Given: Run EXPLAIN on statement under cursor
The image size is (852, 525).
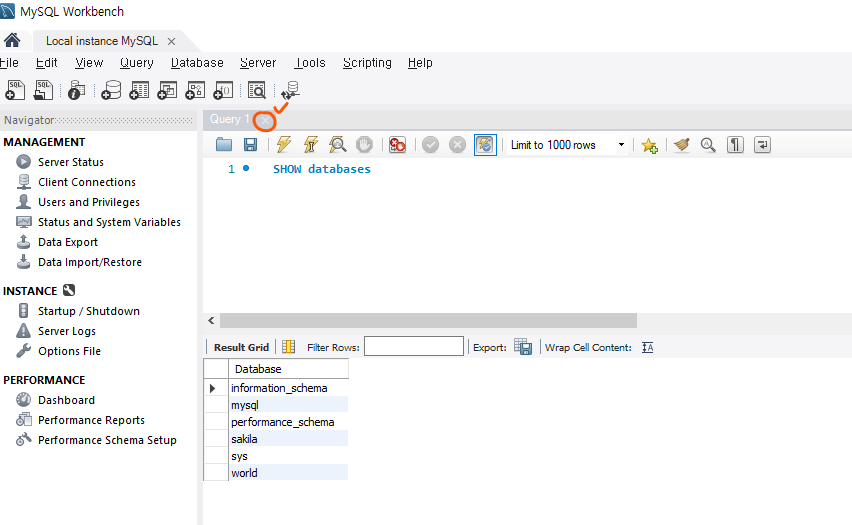Looking at the screenshot, I should (337, 145).
